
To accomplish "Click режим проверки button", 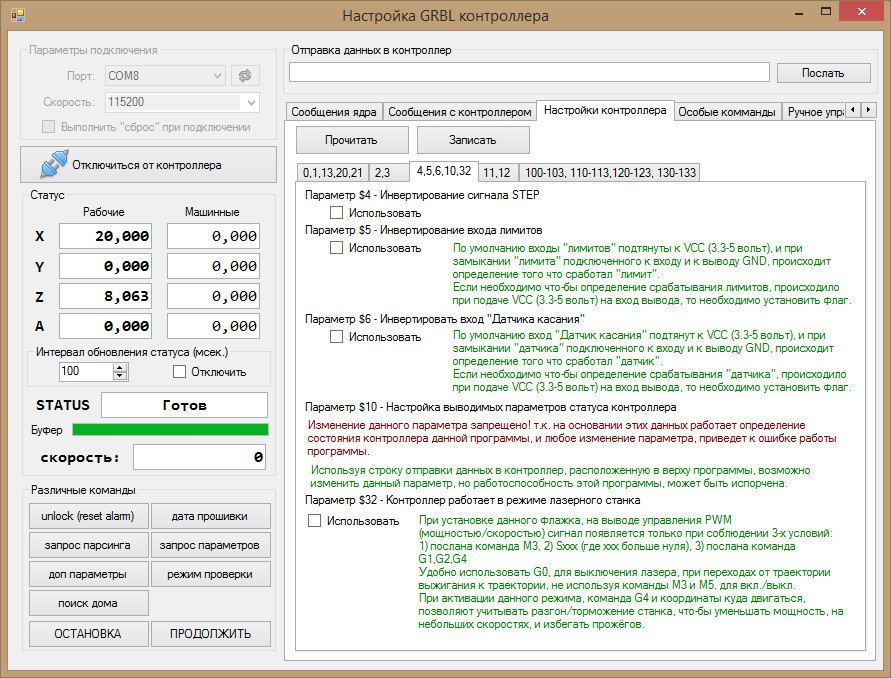I will coord(210,574).
